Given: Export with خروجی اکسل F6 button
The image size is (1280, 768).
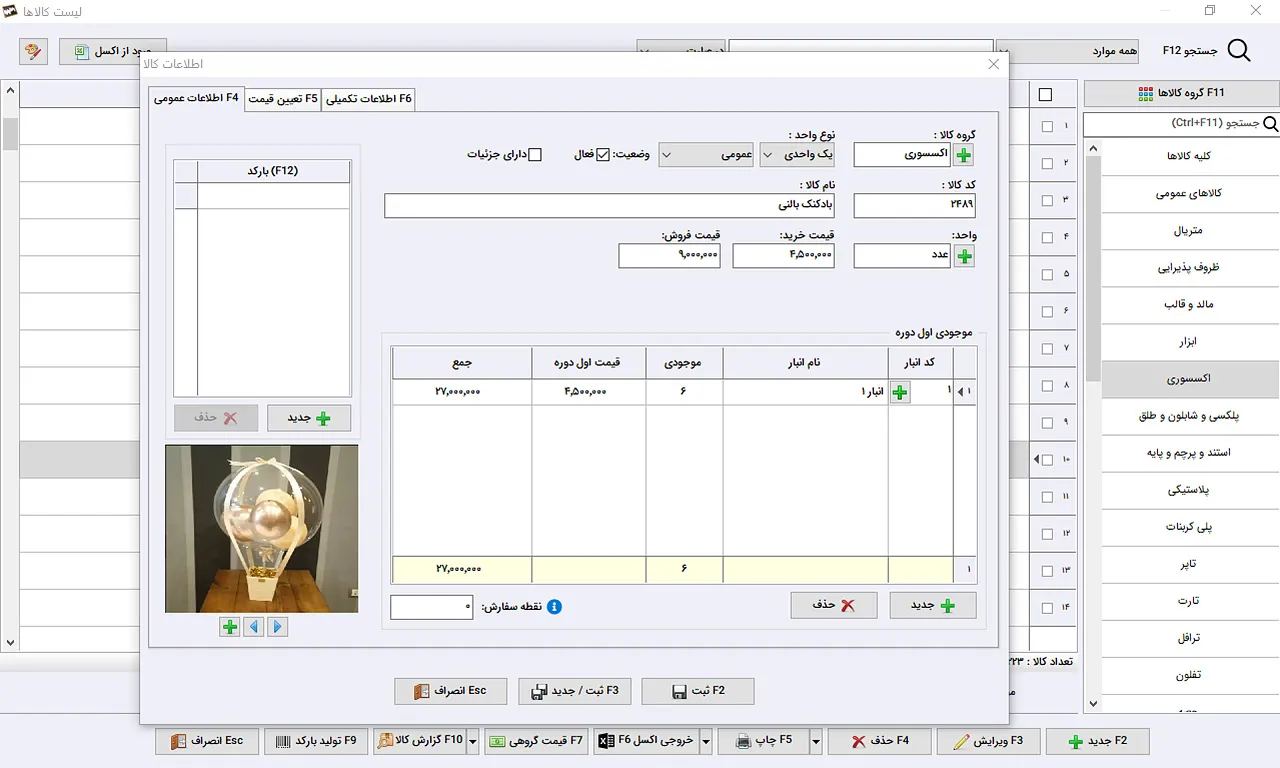Looking at the screenshot, I should [x=646, y=741].
